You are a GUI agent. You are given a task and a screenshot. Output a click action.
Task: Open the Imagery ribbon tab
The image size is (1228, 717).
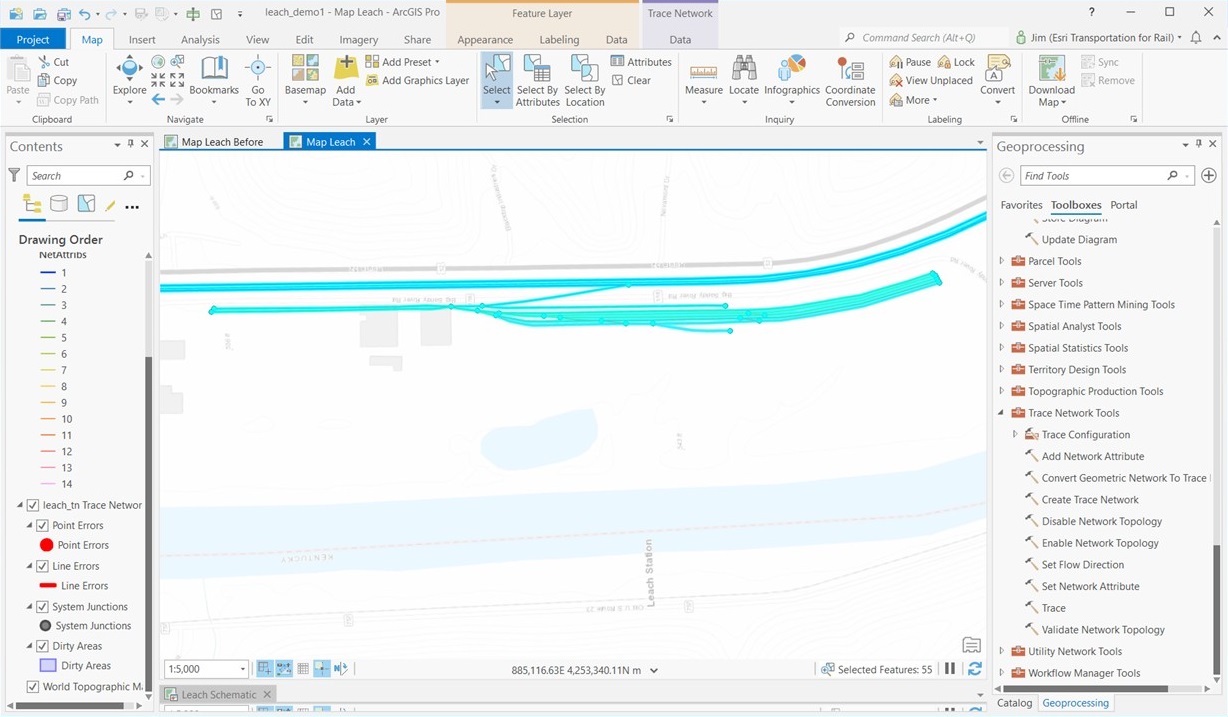point(361,39)
